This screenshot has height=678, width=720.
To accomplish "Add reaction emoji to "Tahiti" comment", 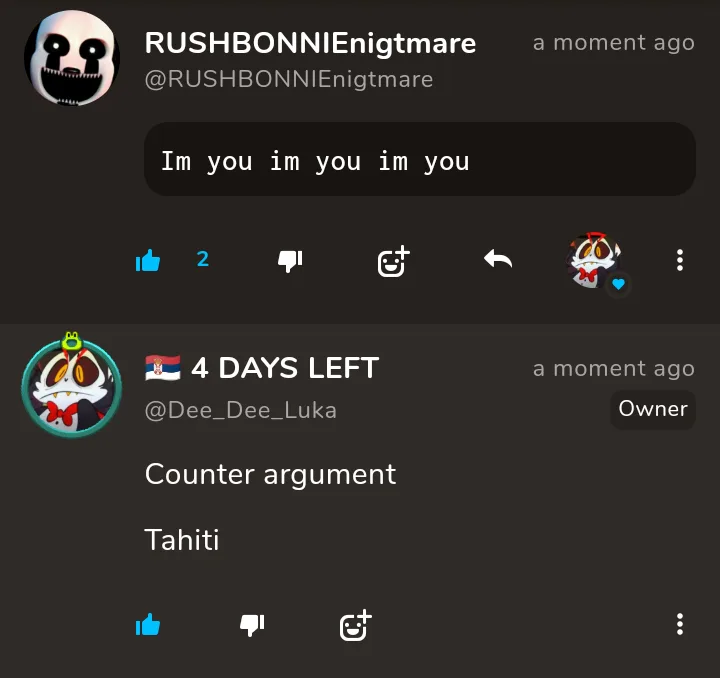I will [356, 625].
